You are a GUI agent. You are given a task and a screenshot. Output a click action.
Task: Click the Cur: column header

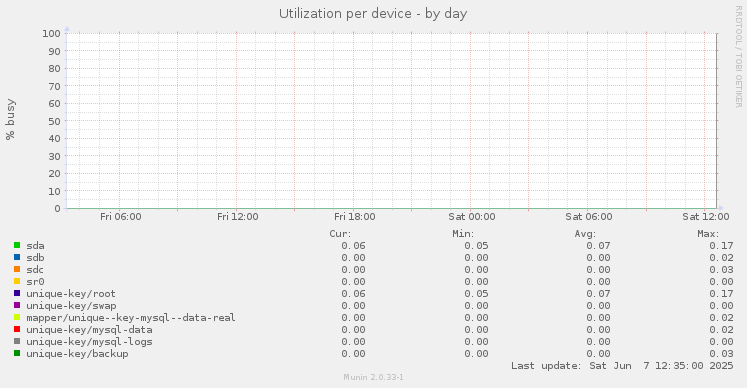coord(340,234)
